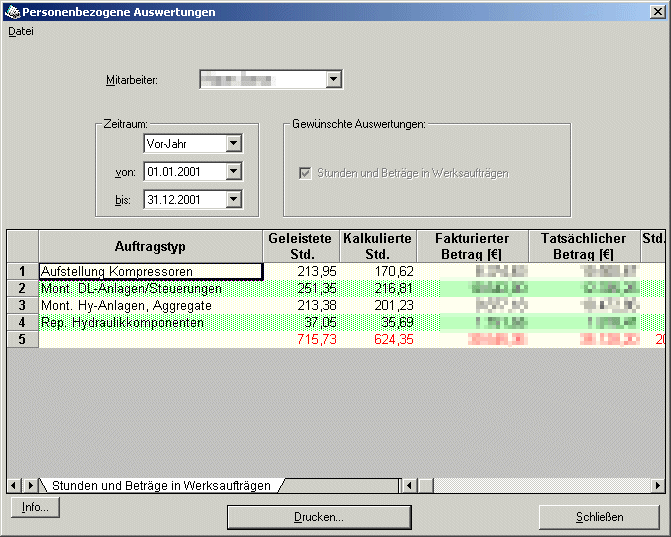Click the horizontal scrollbar right arrow
This screenshot has width=671, height=537.
point(657,485)
